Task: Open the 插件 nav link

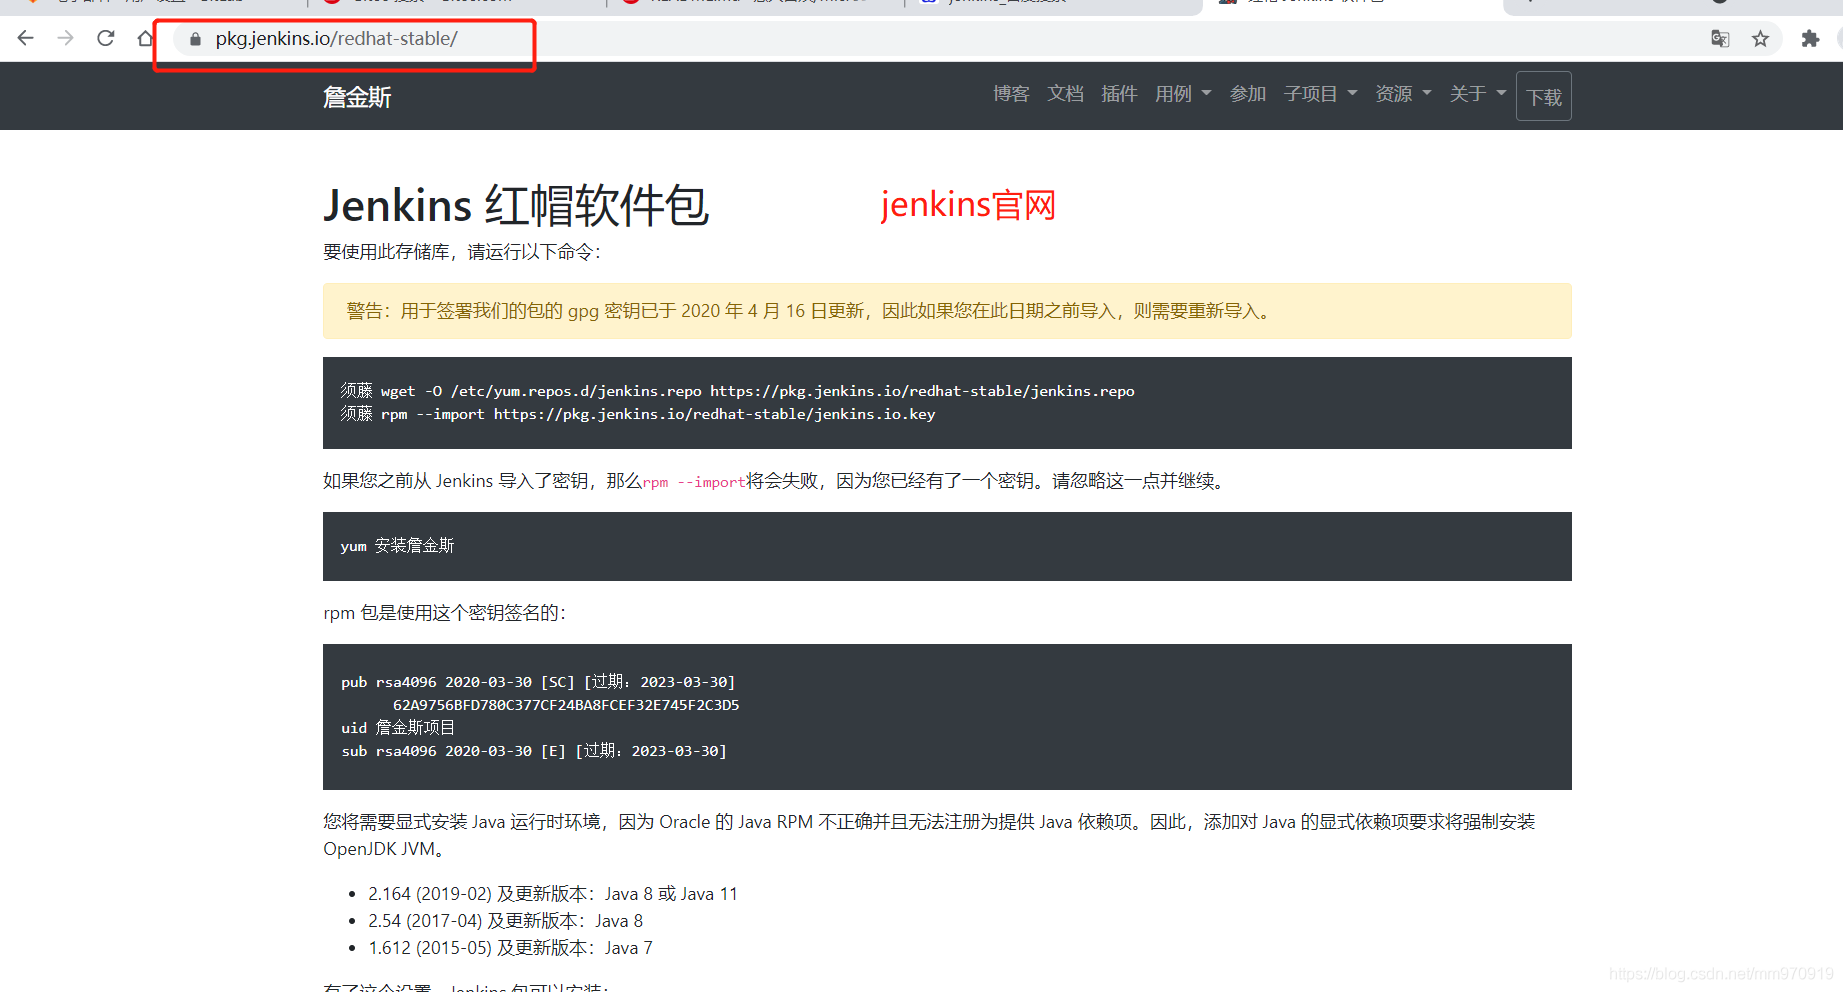Action: (1119, 94)
